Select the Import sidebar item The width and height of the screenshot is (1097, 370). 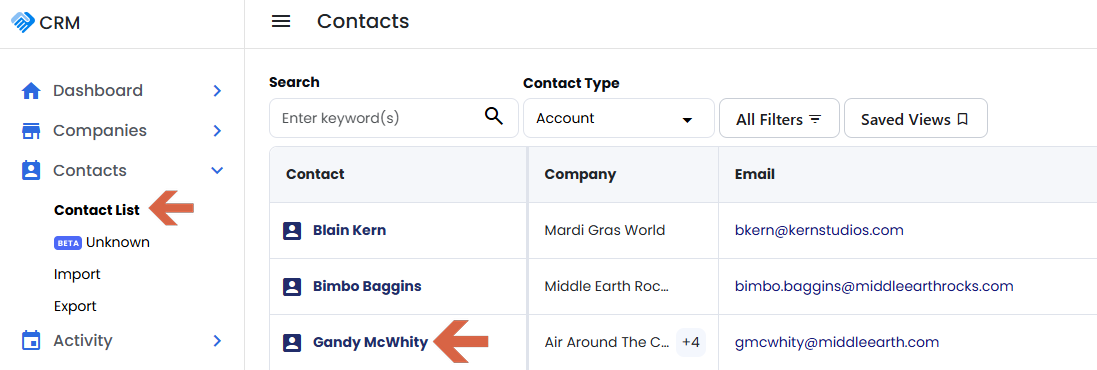point(77,274)
